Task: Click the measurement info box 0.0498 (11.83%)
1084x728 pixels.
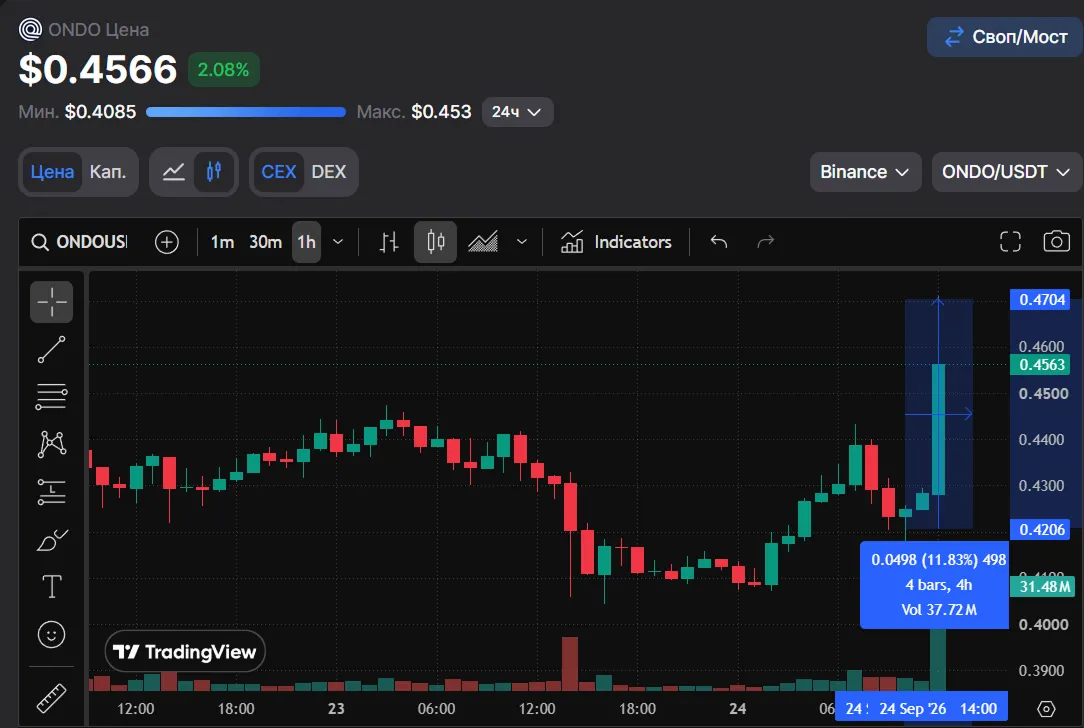Action: coord(935,585)
